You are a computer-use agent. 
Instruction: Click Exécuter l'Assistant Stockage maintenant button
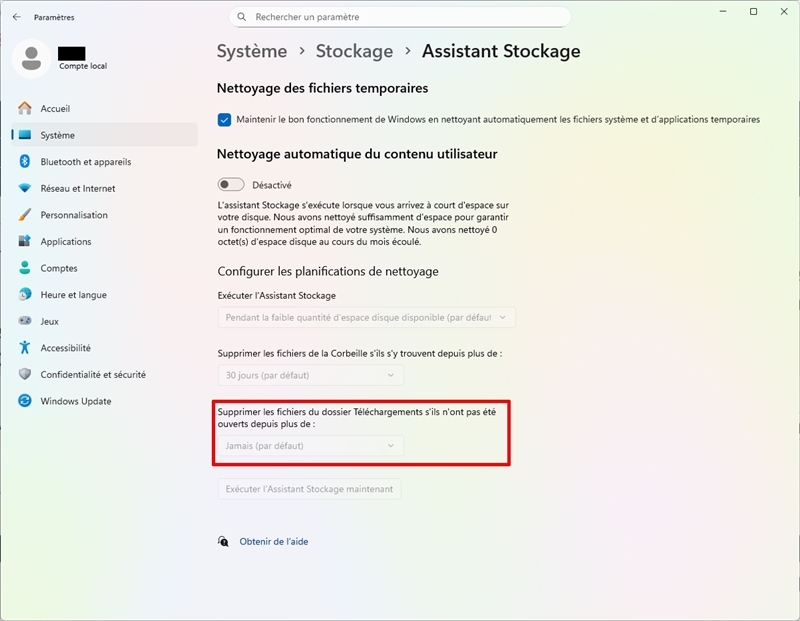coord(310,489)
